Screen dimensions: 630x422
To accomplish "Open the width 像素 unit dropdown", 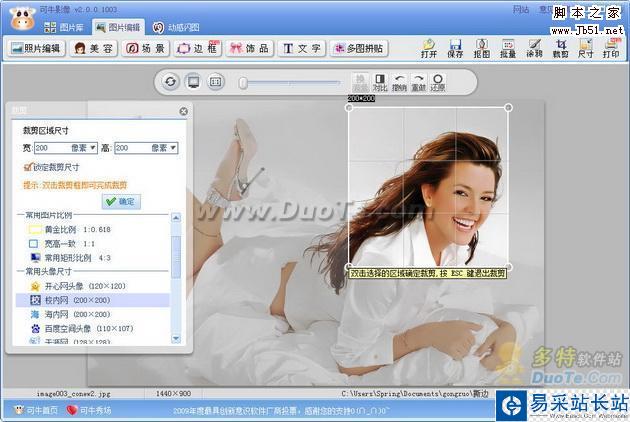I will click(x=93, y=148).
